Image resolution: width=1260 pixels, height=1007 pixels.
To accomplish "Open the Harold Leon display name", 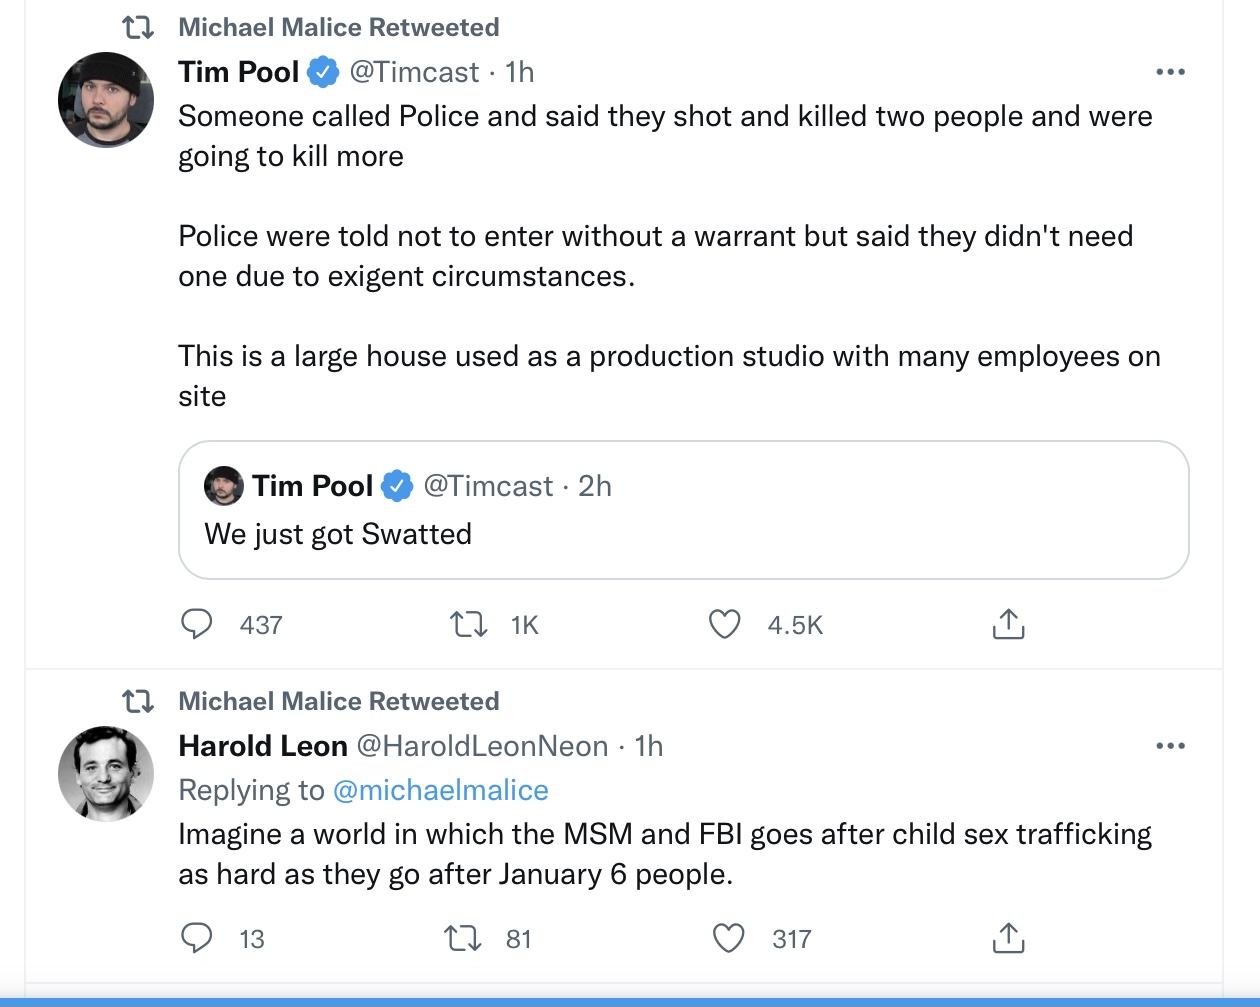I will tap(263, 746).
